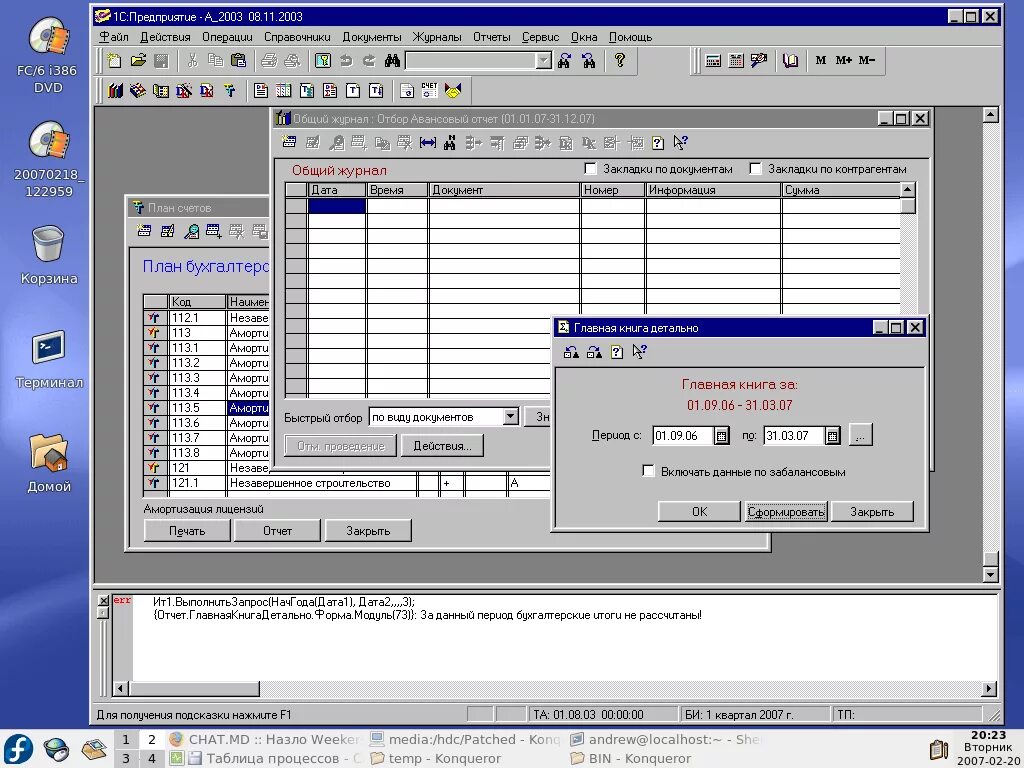This screenshot has height=768, width=1024.
Task: Click the Печать button in План счетов
Action: point(187,531)
